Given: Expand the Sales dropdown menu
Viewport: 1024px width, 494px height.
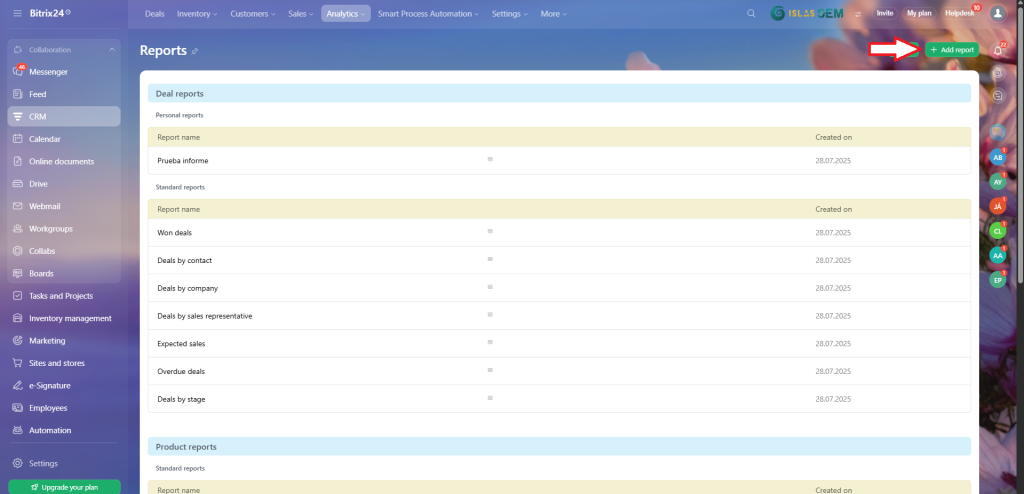Looking at the screenshot, I should tap(300, 14).
